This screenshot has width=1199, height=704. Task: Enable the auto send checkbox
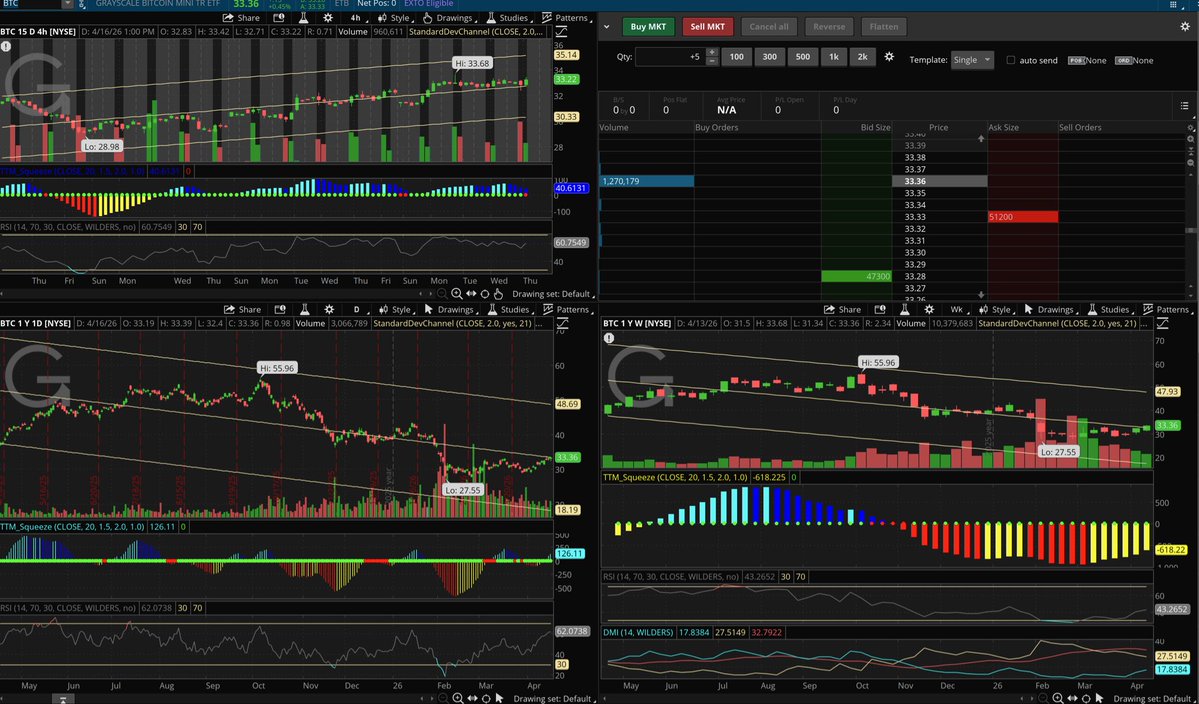click(x=1011, y=60)
